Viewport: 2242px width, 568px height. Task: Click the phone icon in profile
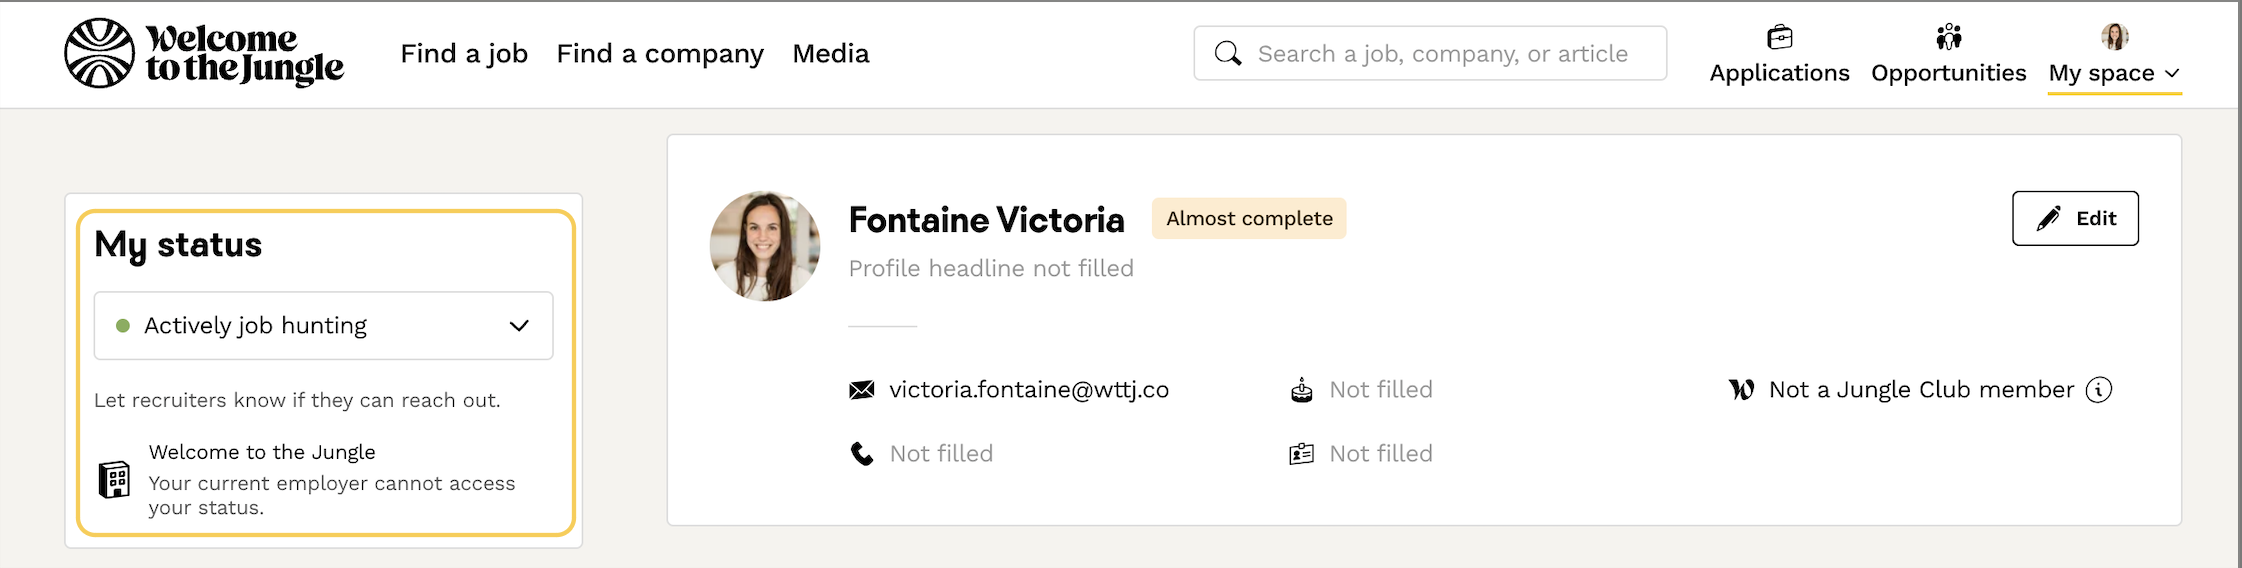[x=861, y=454]
